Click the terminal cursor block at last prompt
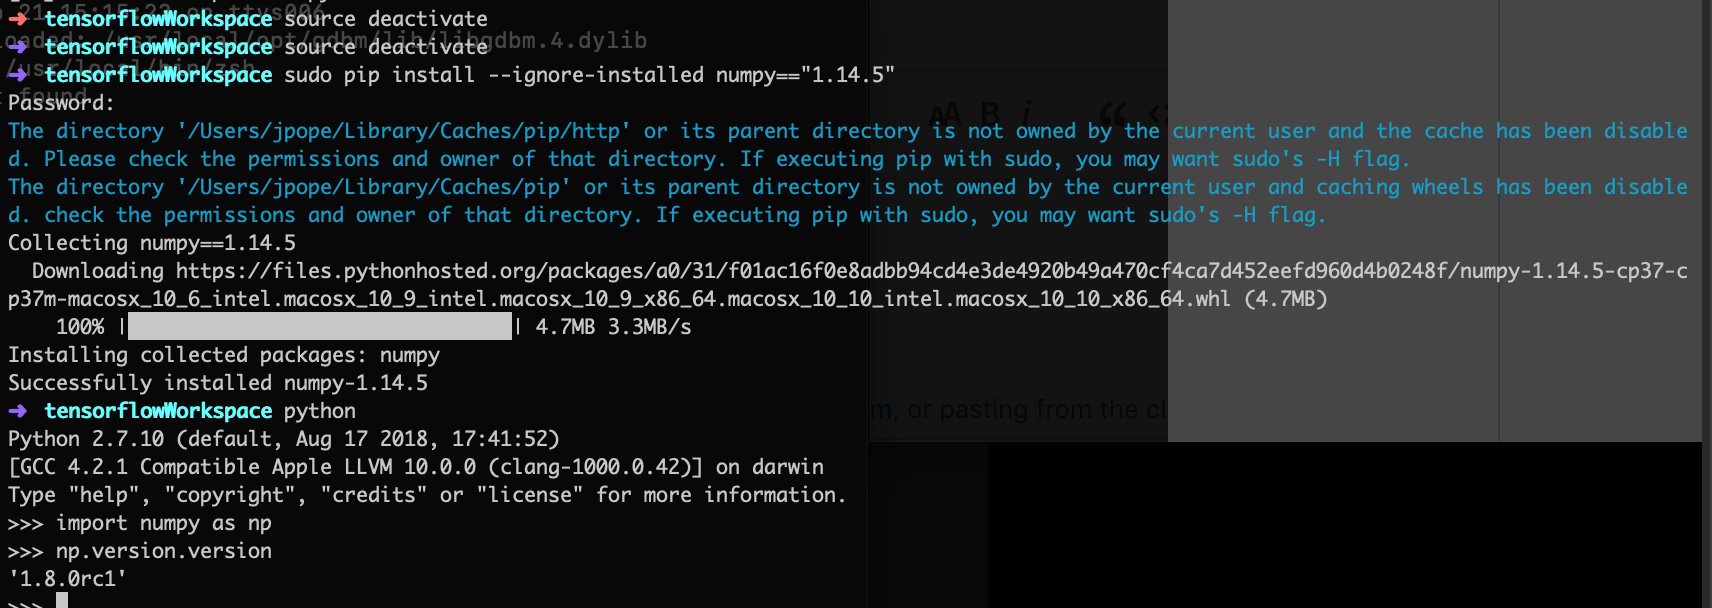The width and height of the screenshot is (1712, 608). click(62, 600)
